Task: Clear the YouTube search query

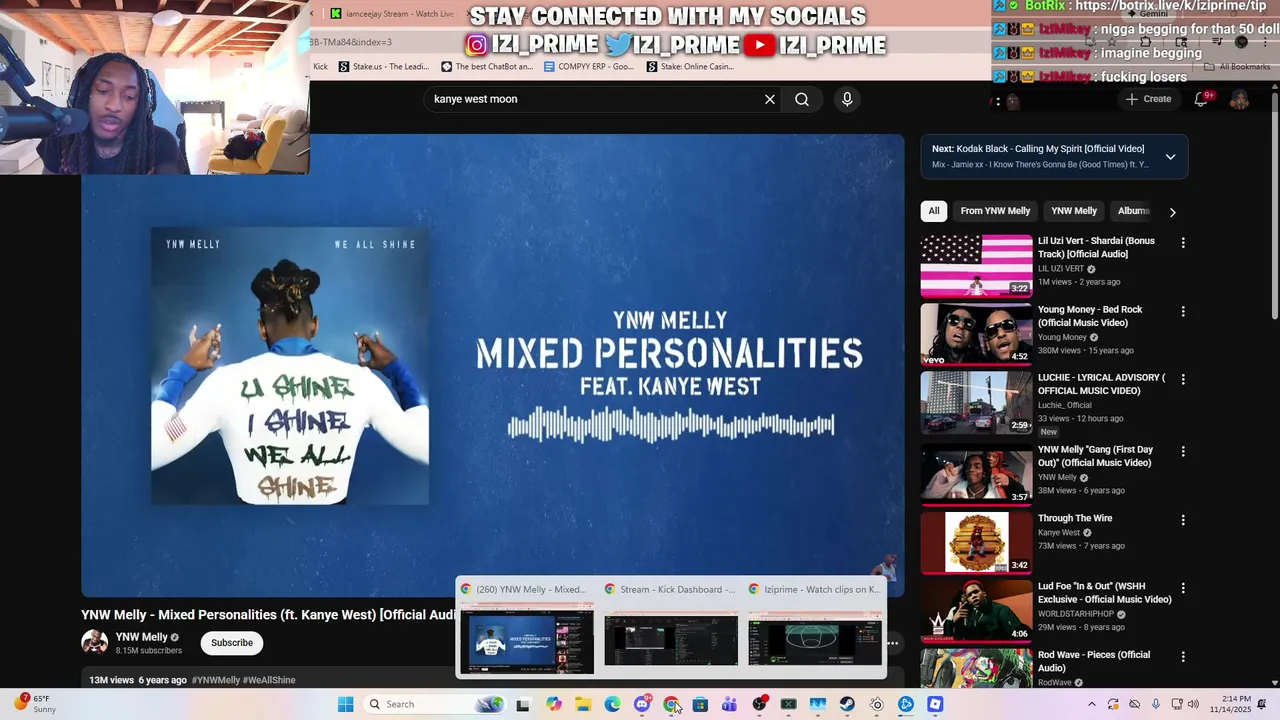Action: 770,99
